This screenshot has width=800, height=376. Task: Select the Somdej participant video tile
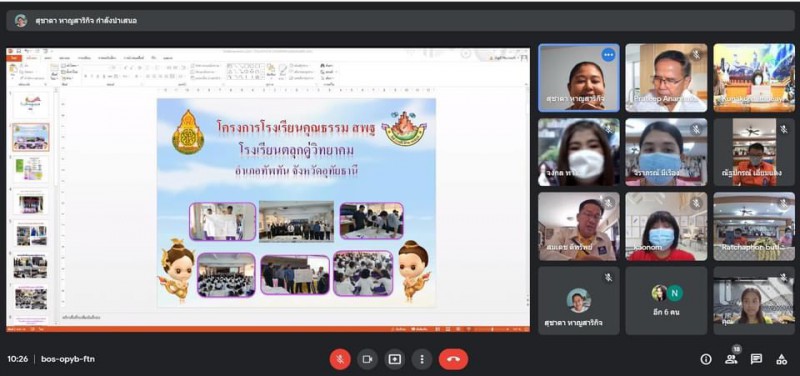579,226
